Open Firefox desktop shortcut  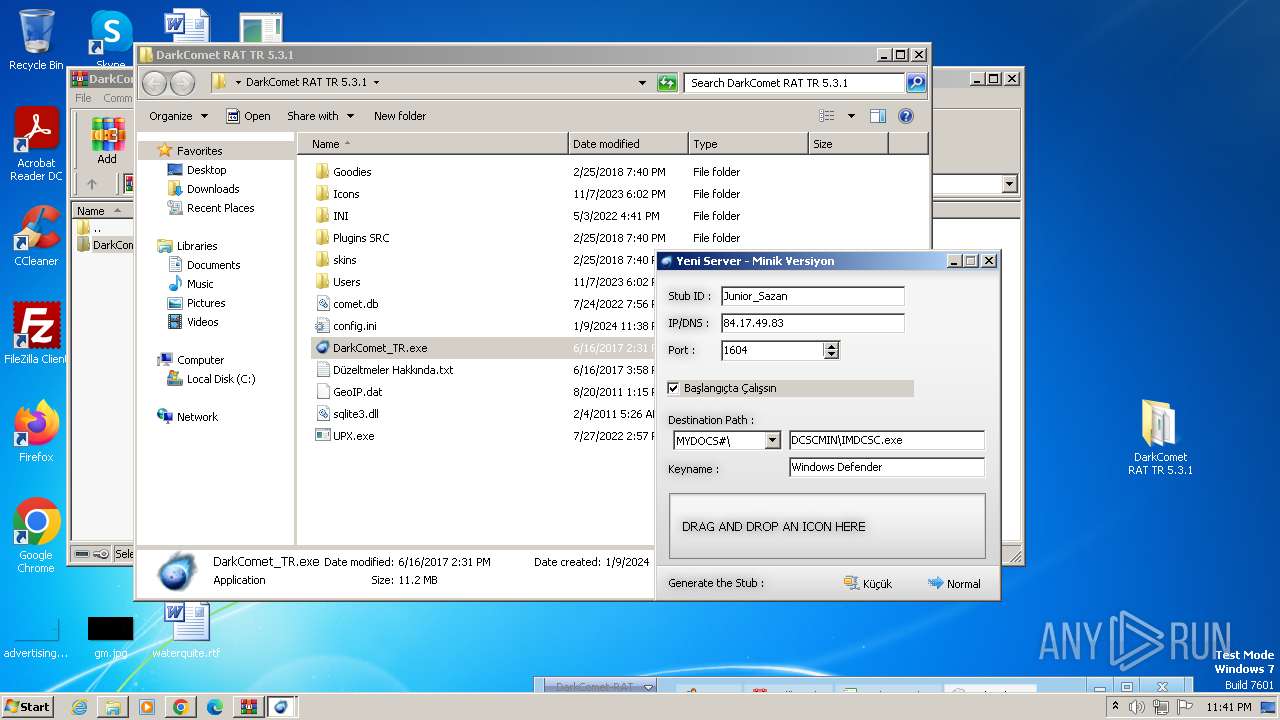pyautogui.click(x=36, y=431)
